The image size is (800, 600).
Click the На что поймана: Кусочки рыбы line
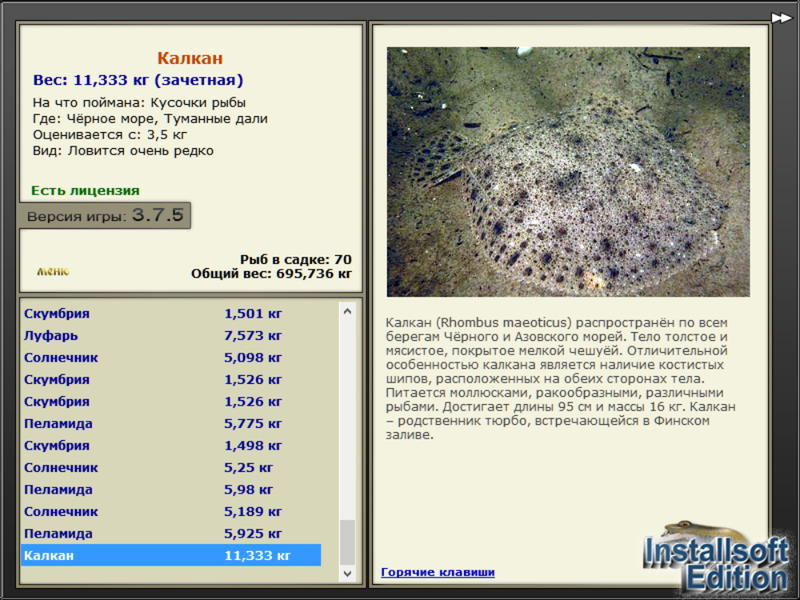point(139,103)
